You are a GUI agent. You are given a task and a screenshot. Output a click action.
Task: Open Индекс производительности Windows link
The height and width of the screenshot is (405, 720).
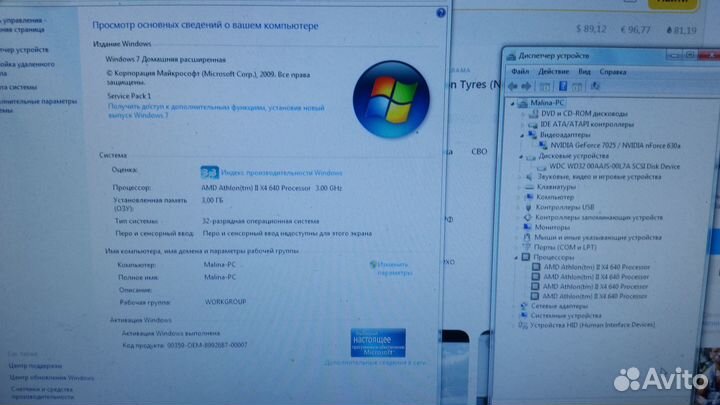pyautogui.click(x=281, y=173)
